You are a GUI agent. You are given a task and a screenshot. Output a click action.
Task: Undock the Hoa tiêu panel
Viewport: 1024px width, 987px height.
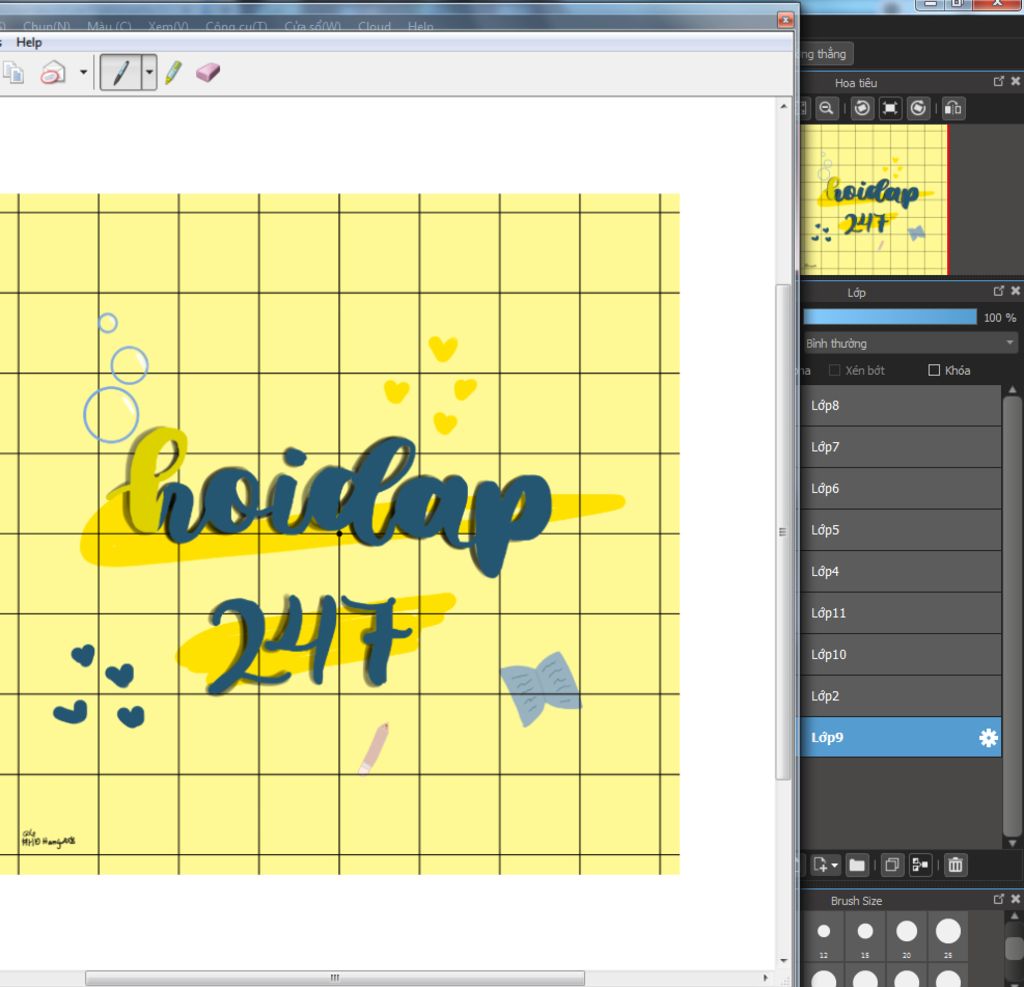(999, 82)
